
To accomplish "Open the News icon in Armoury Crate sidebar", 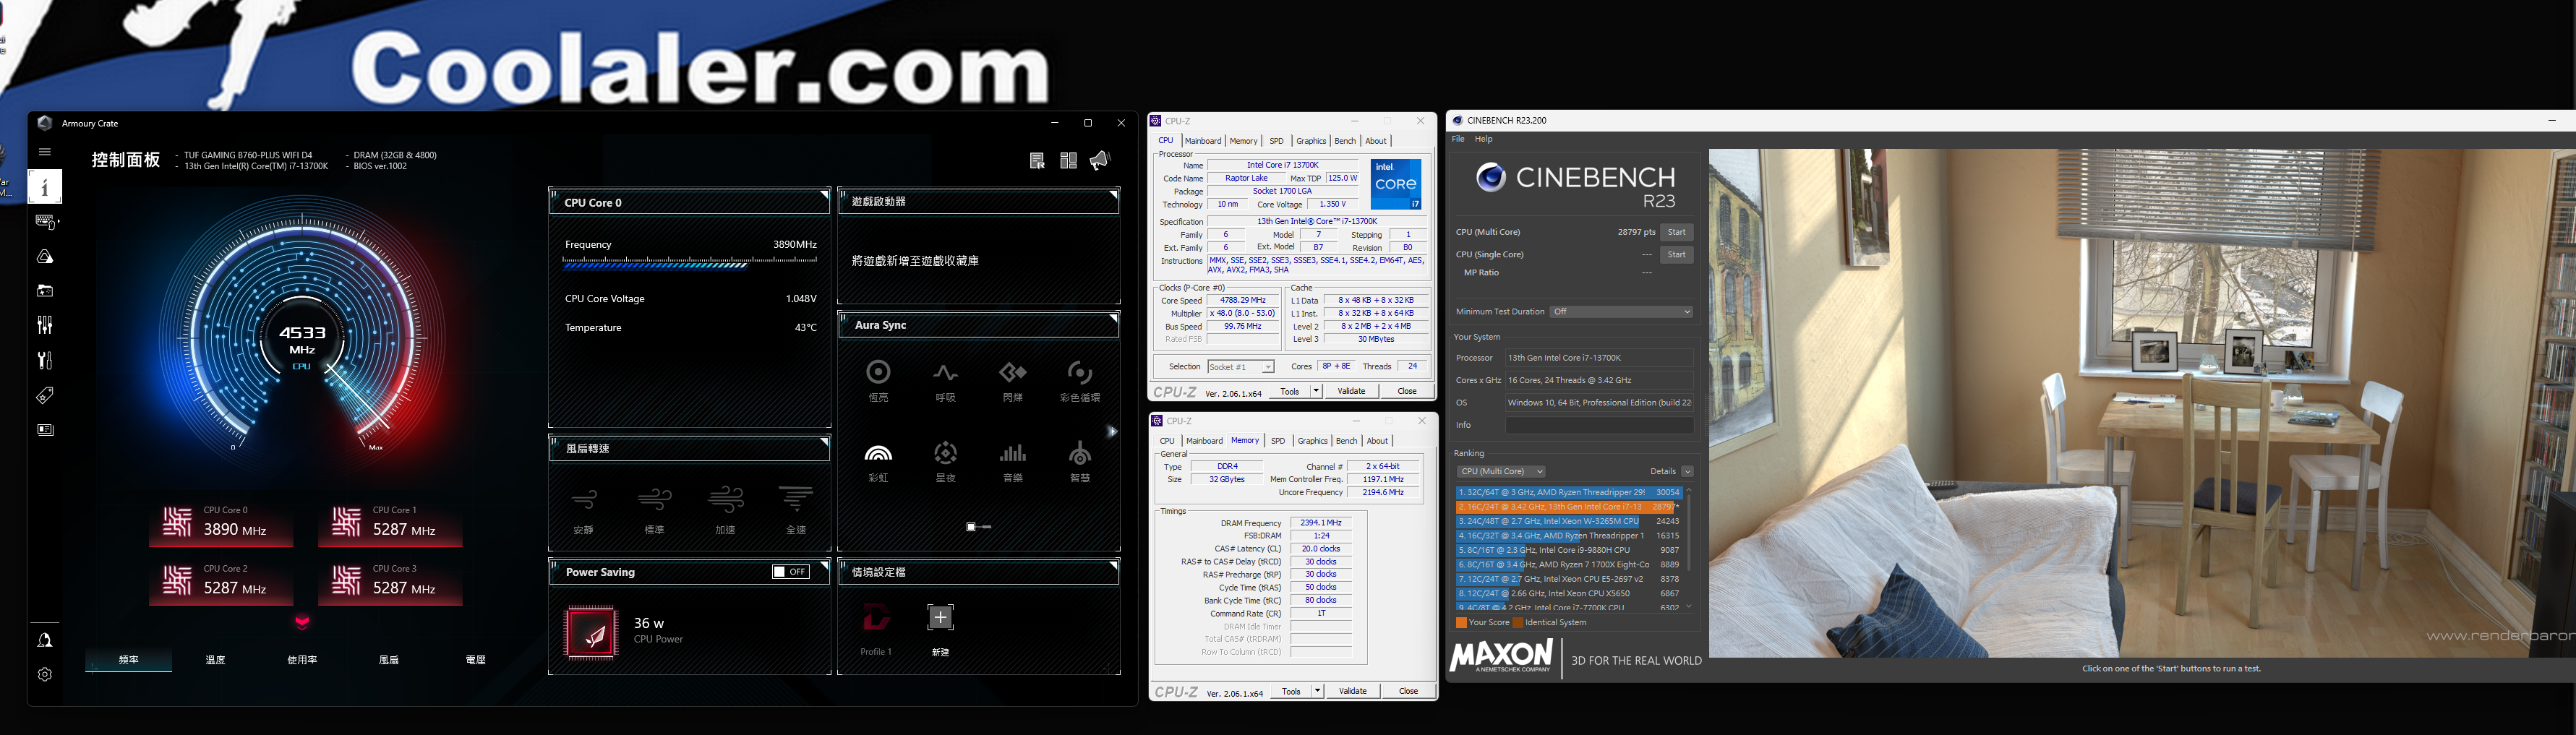I will point(45,430).
